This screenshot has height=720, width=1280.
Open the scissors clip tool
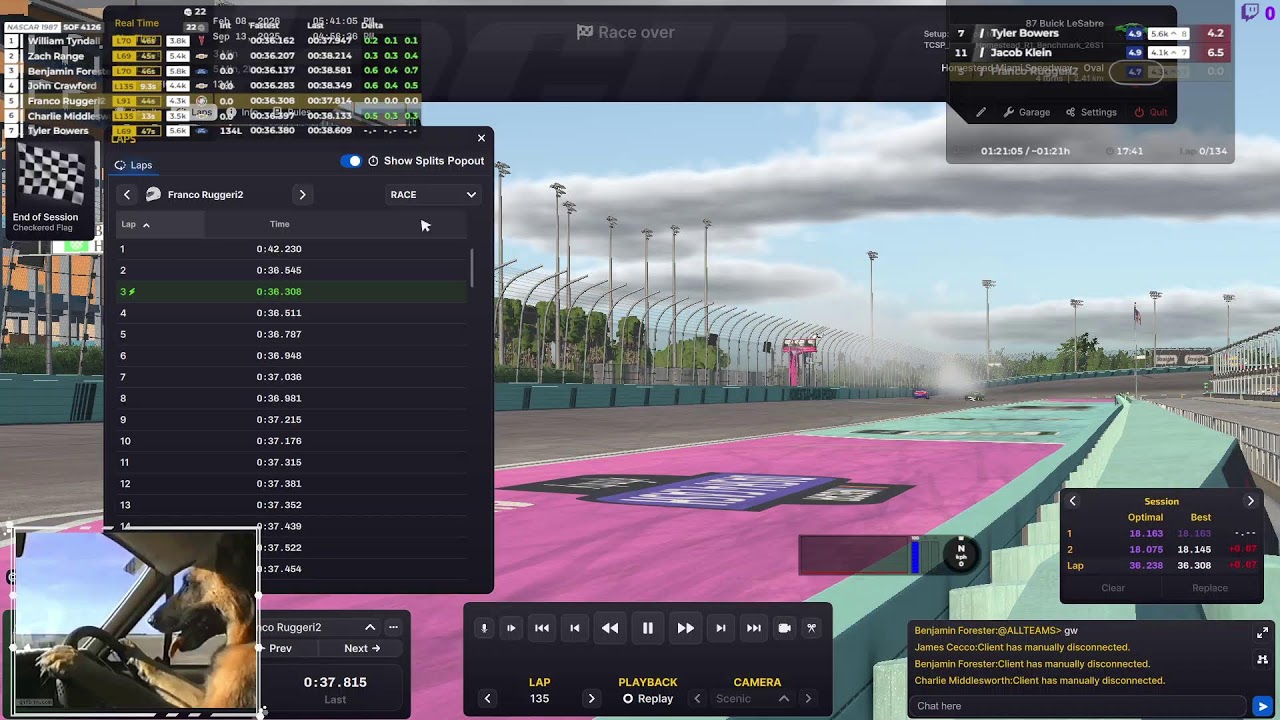click(x=812, y=628)
